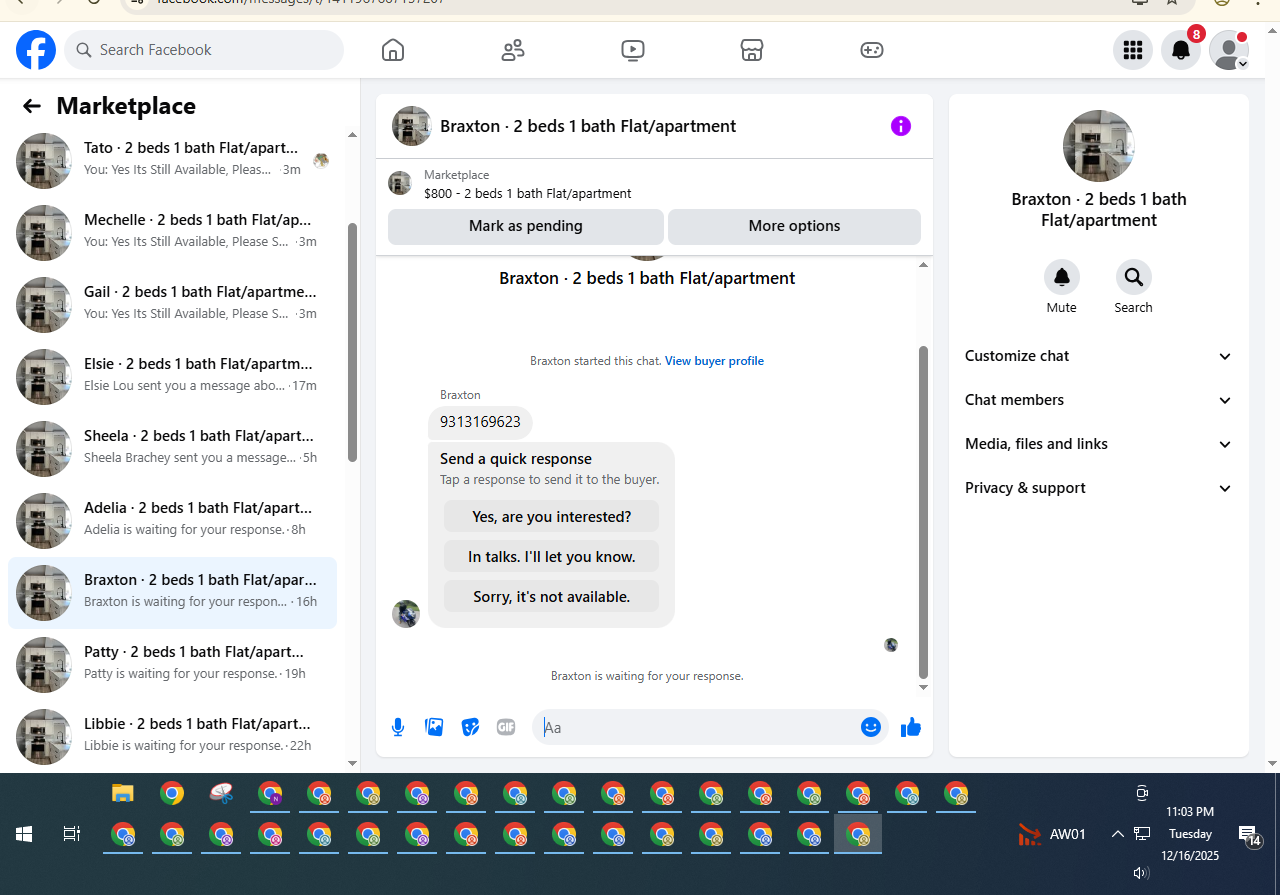Send "In talks. I'll let you know." response
The image size is (1280, 895).
click(551, 557)
